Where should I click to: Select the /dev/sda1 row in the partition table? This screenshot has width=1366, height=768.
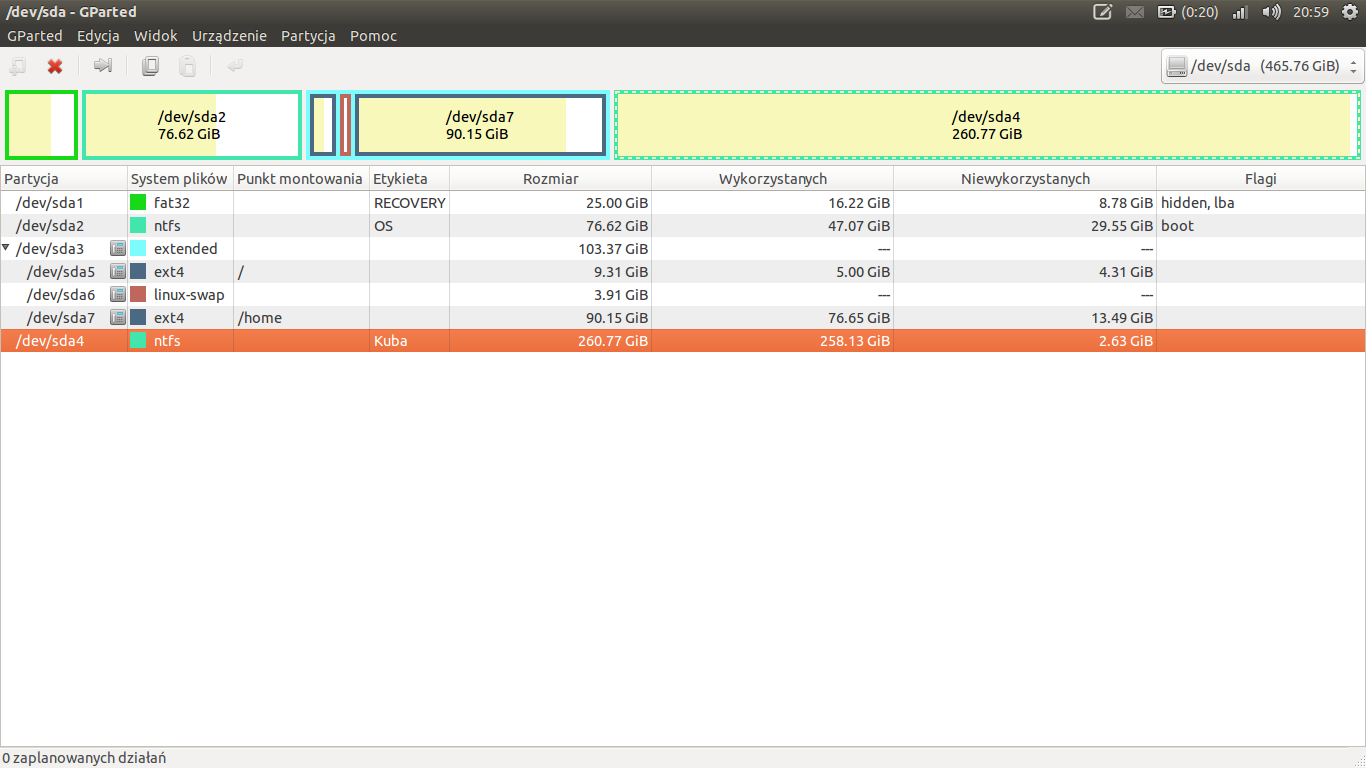683,202
